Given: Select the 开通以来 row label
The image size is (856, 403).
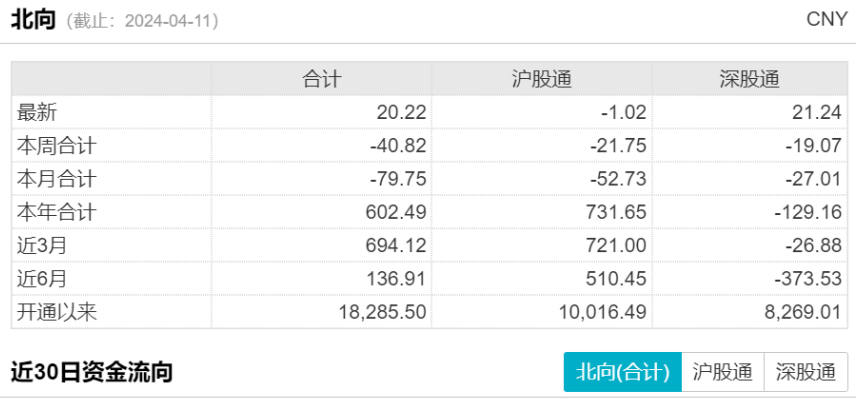Looking at the screenshot, I should [56, 312].
